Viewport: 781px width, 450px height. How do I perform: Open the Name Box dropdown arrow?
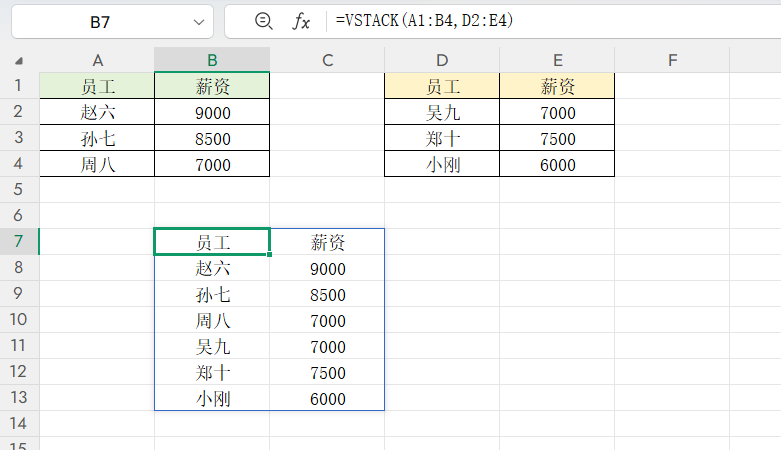click(x=199, y=22)
